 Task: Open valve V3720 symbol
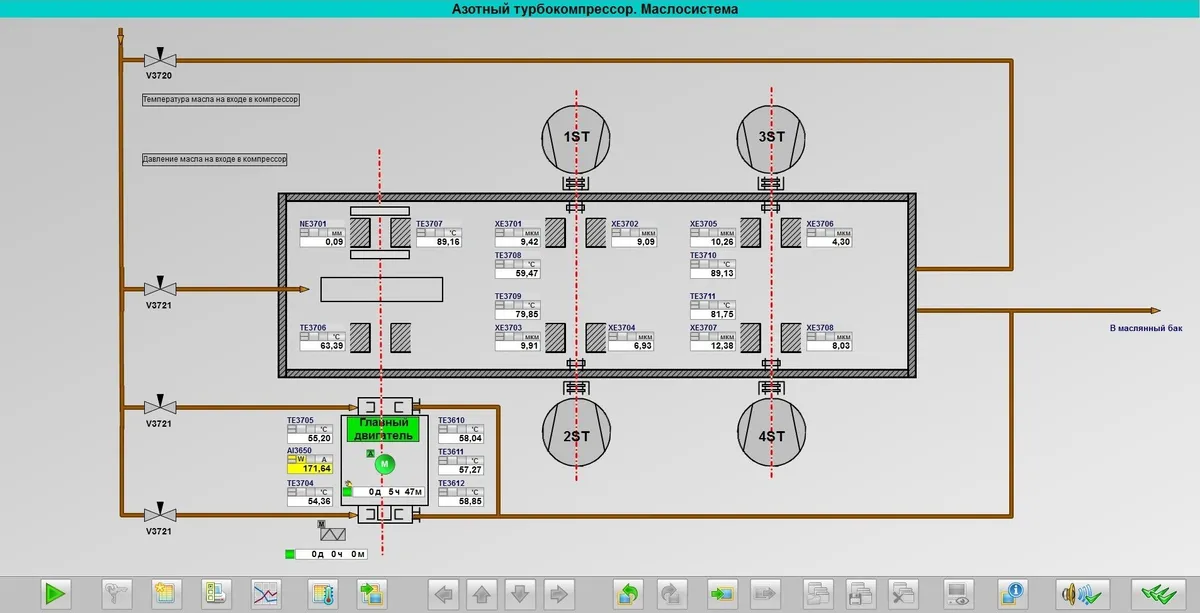pyautogui.click(x=159, y=59)
